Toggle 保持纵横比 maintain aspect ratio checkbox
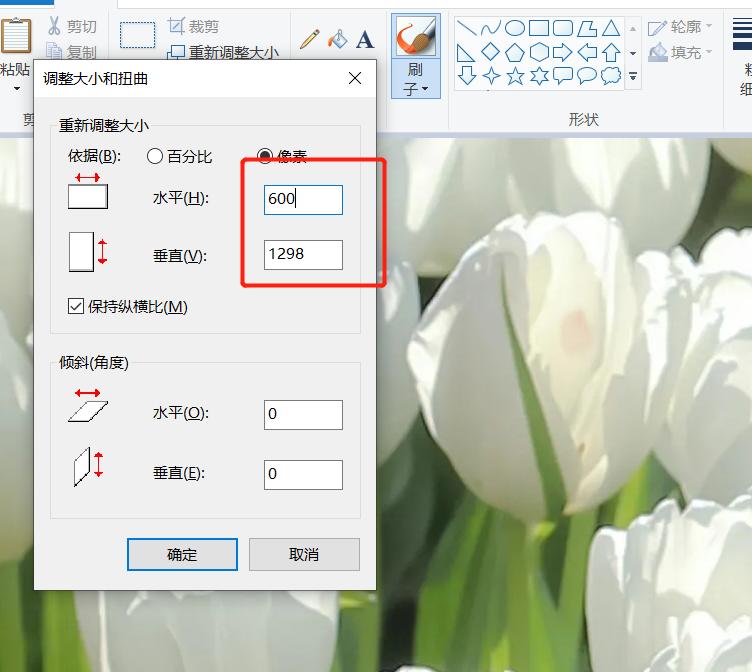752x672 pixels. (x=76, y=306)
